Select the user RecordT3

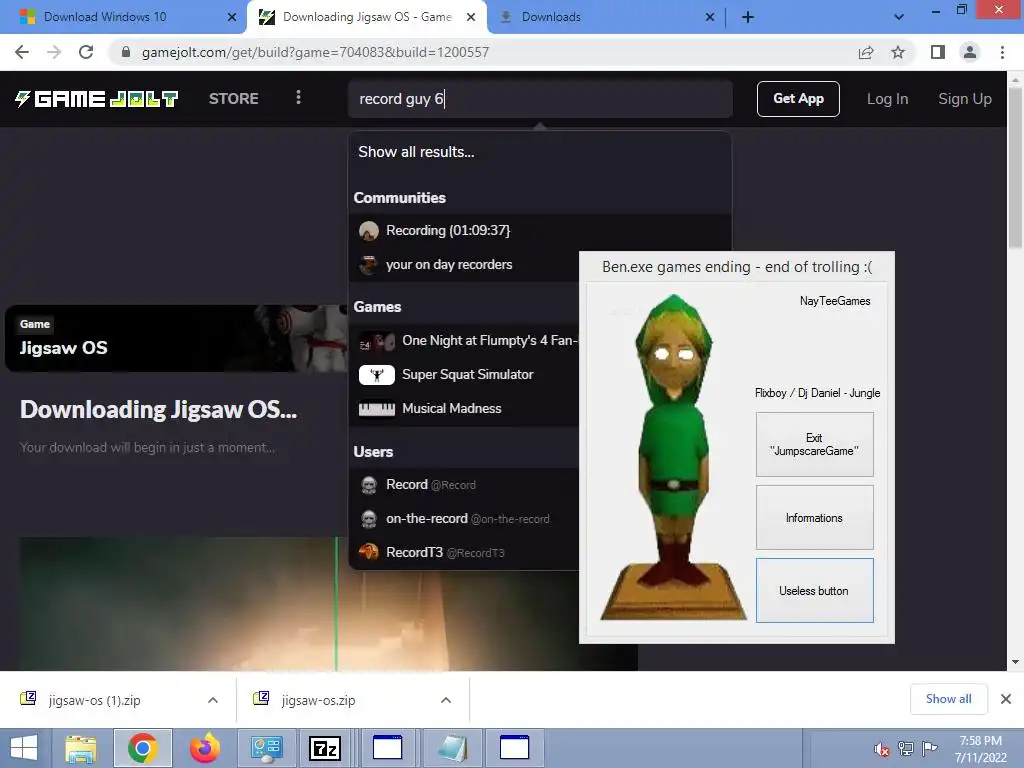[x=464, y=552]
